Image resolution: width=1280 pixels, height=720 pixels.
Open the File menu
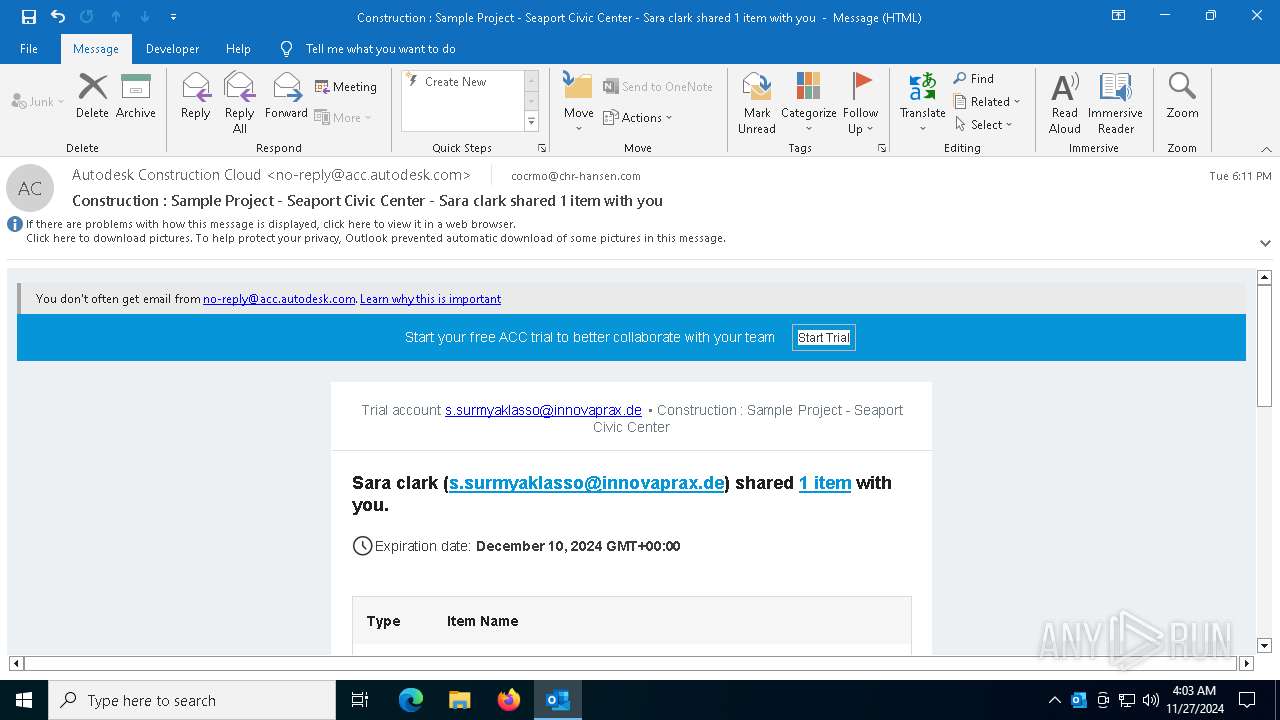pos(29,49)
